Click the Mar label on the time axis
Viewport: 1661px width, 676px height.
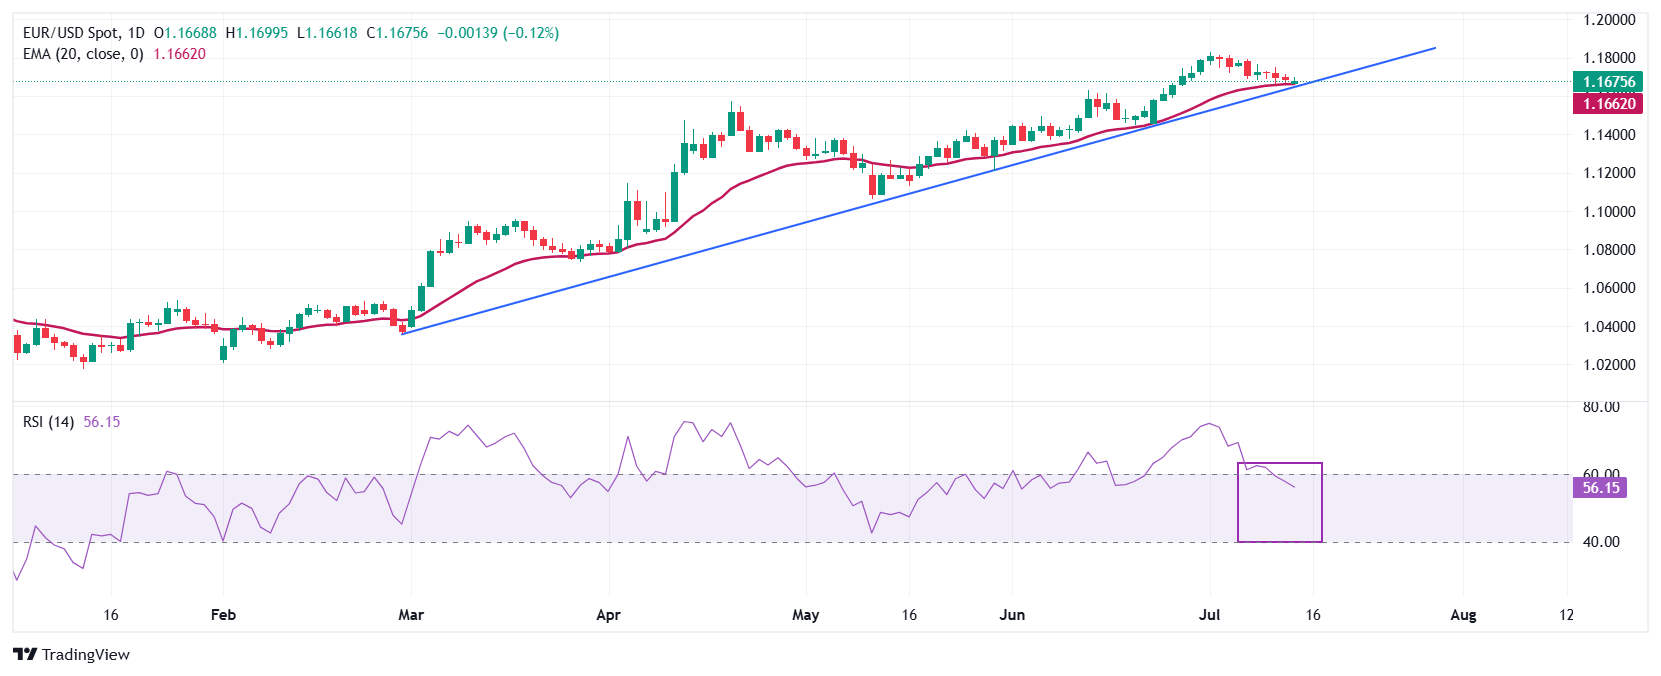[x=411, y=615]
